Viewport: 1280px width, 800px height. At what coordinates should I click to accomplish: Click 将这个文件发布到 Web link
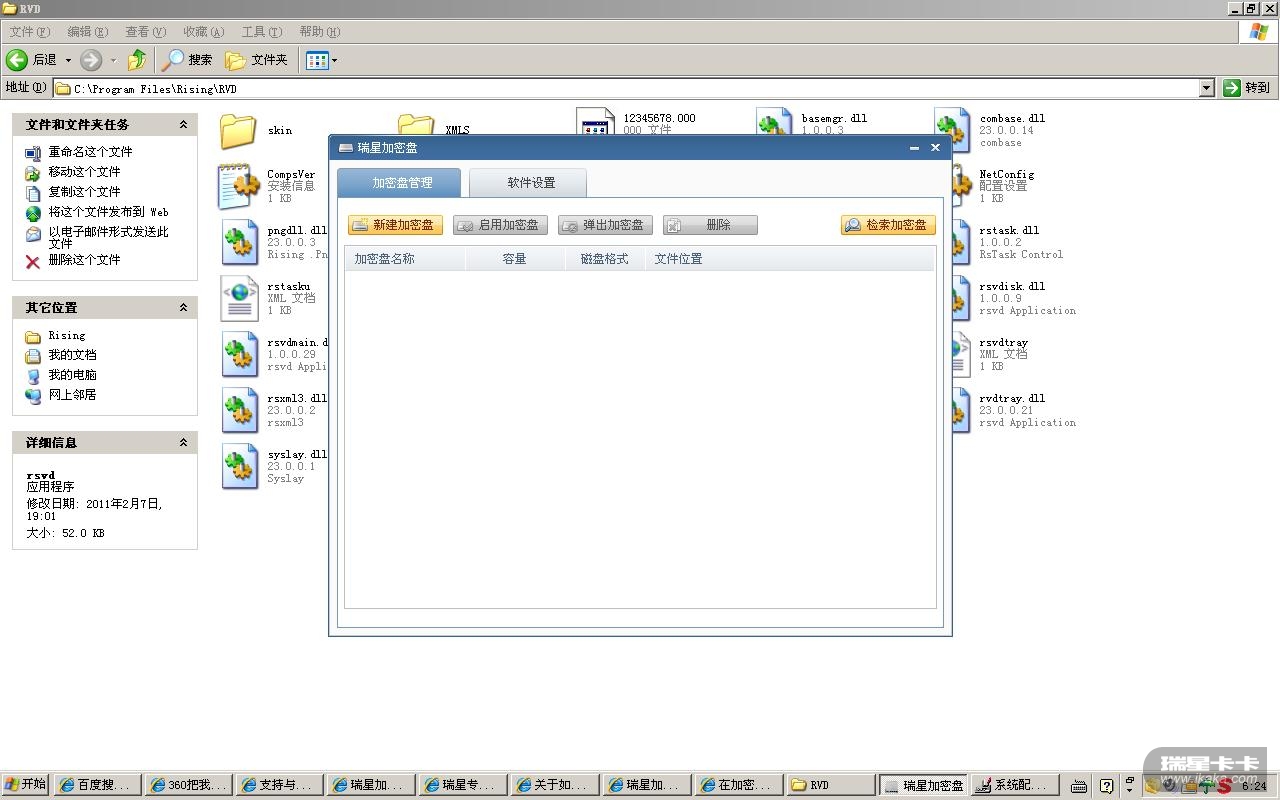[108, 212]
